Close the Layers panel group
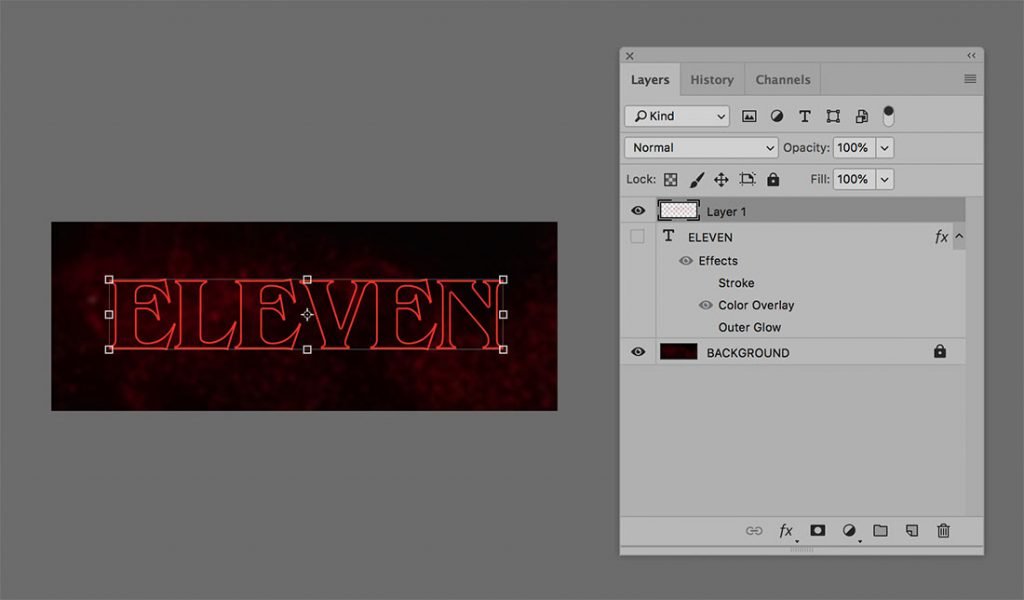The image size is (1024, 600). (630, 56)
